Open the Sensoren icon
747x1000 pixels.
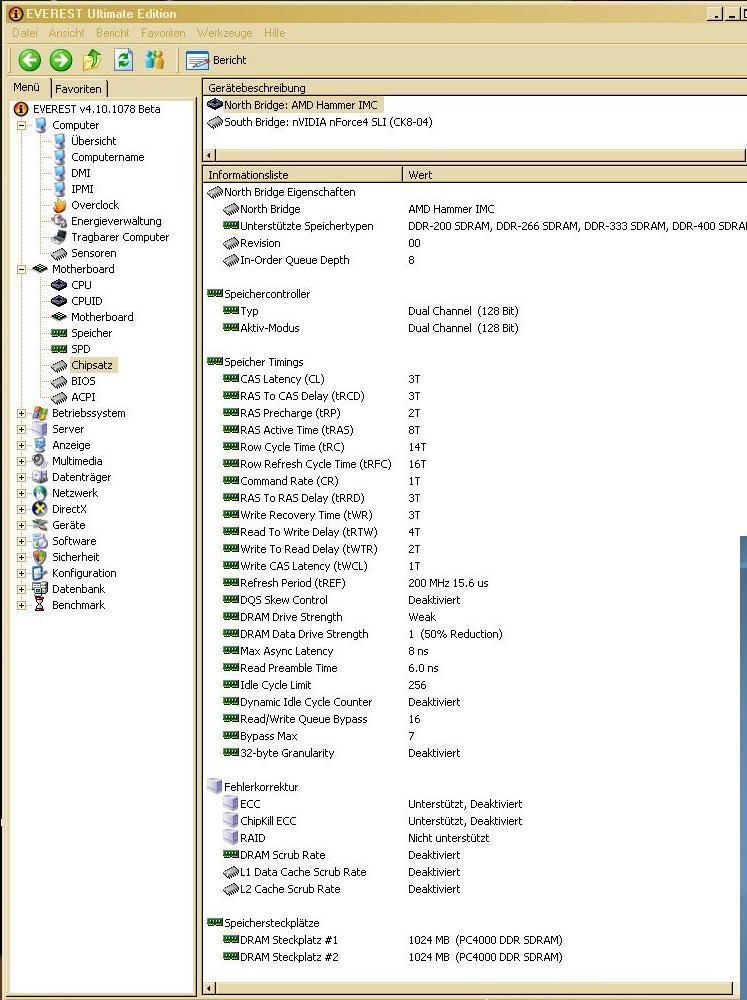59,253
